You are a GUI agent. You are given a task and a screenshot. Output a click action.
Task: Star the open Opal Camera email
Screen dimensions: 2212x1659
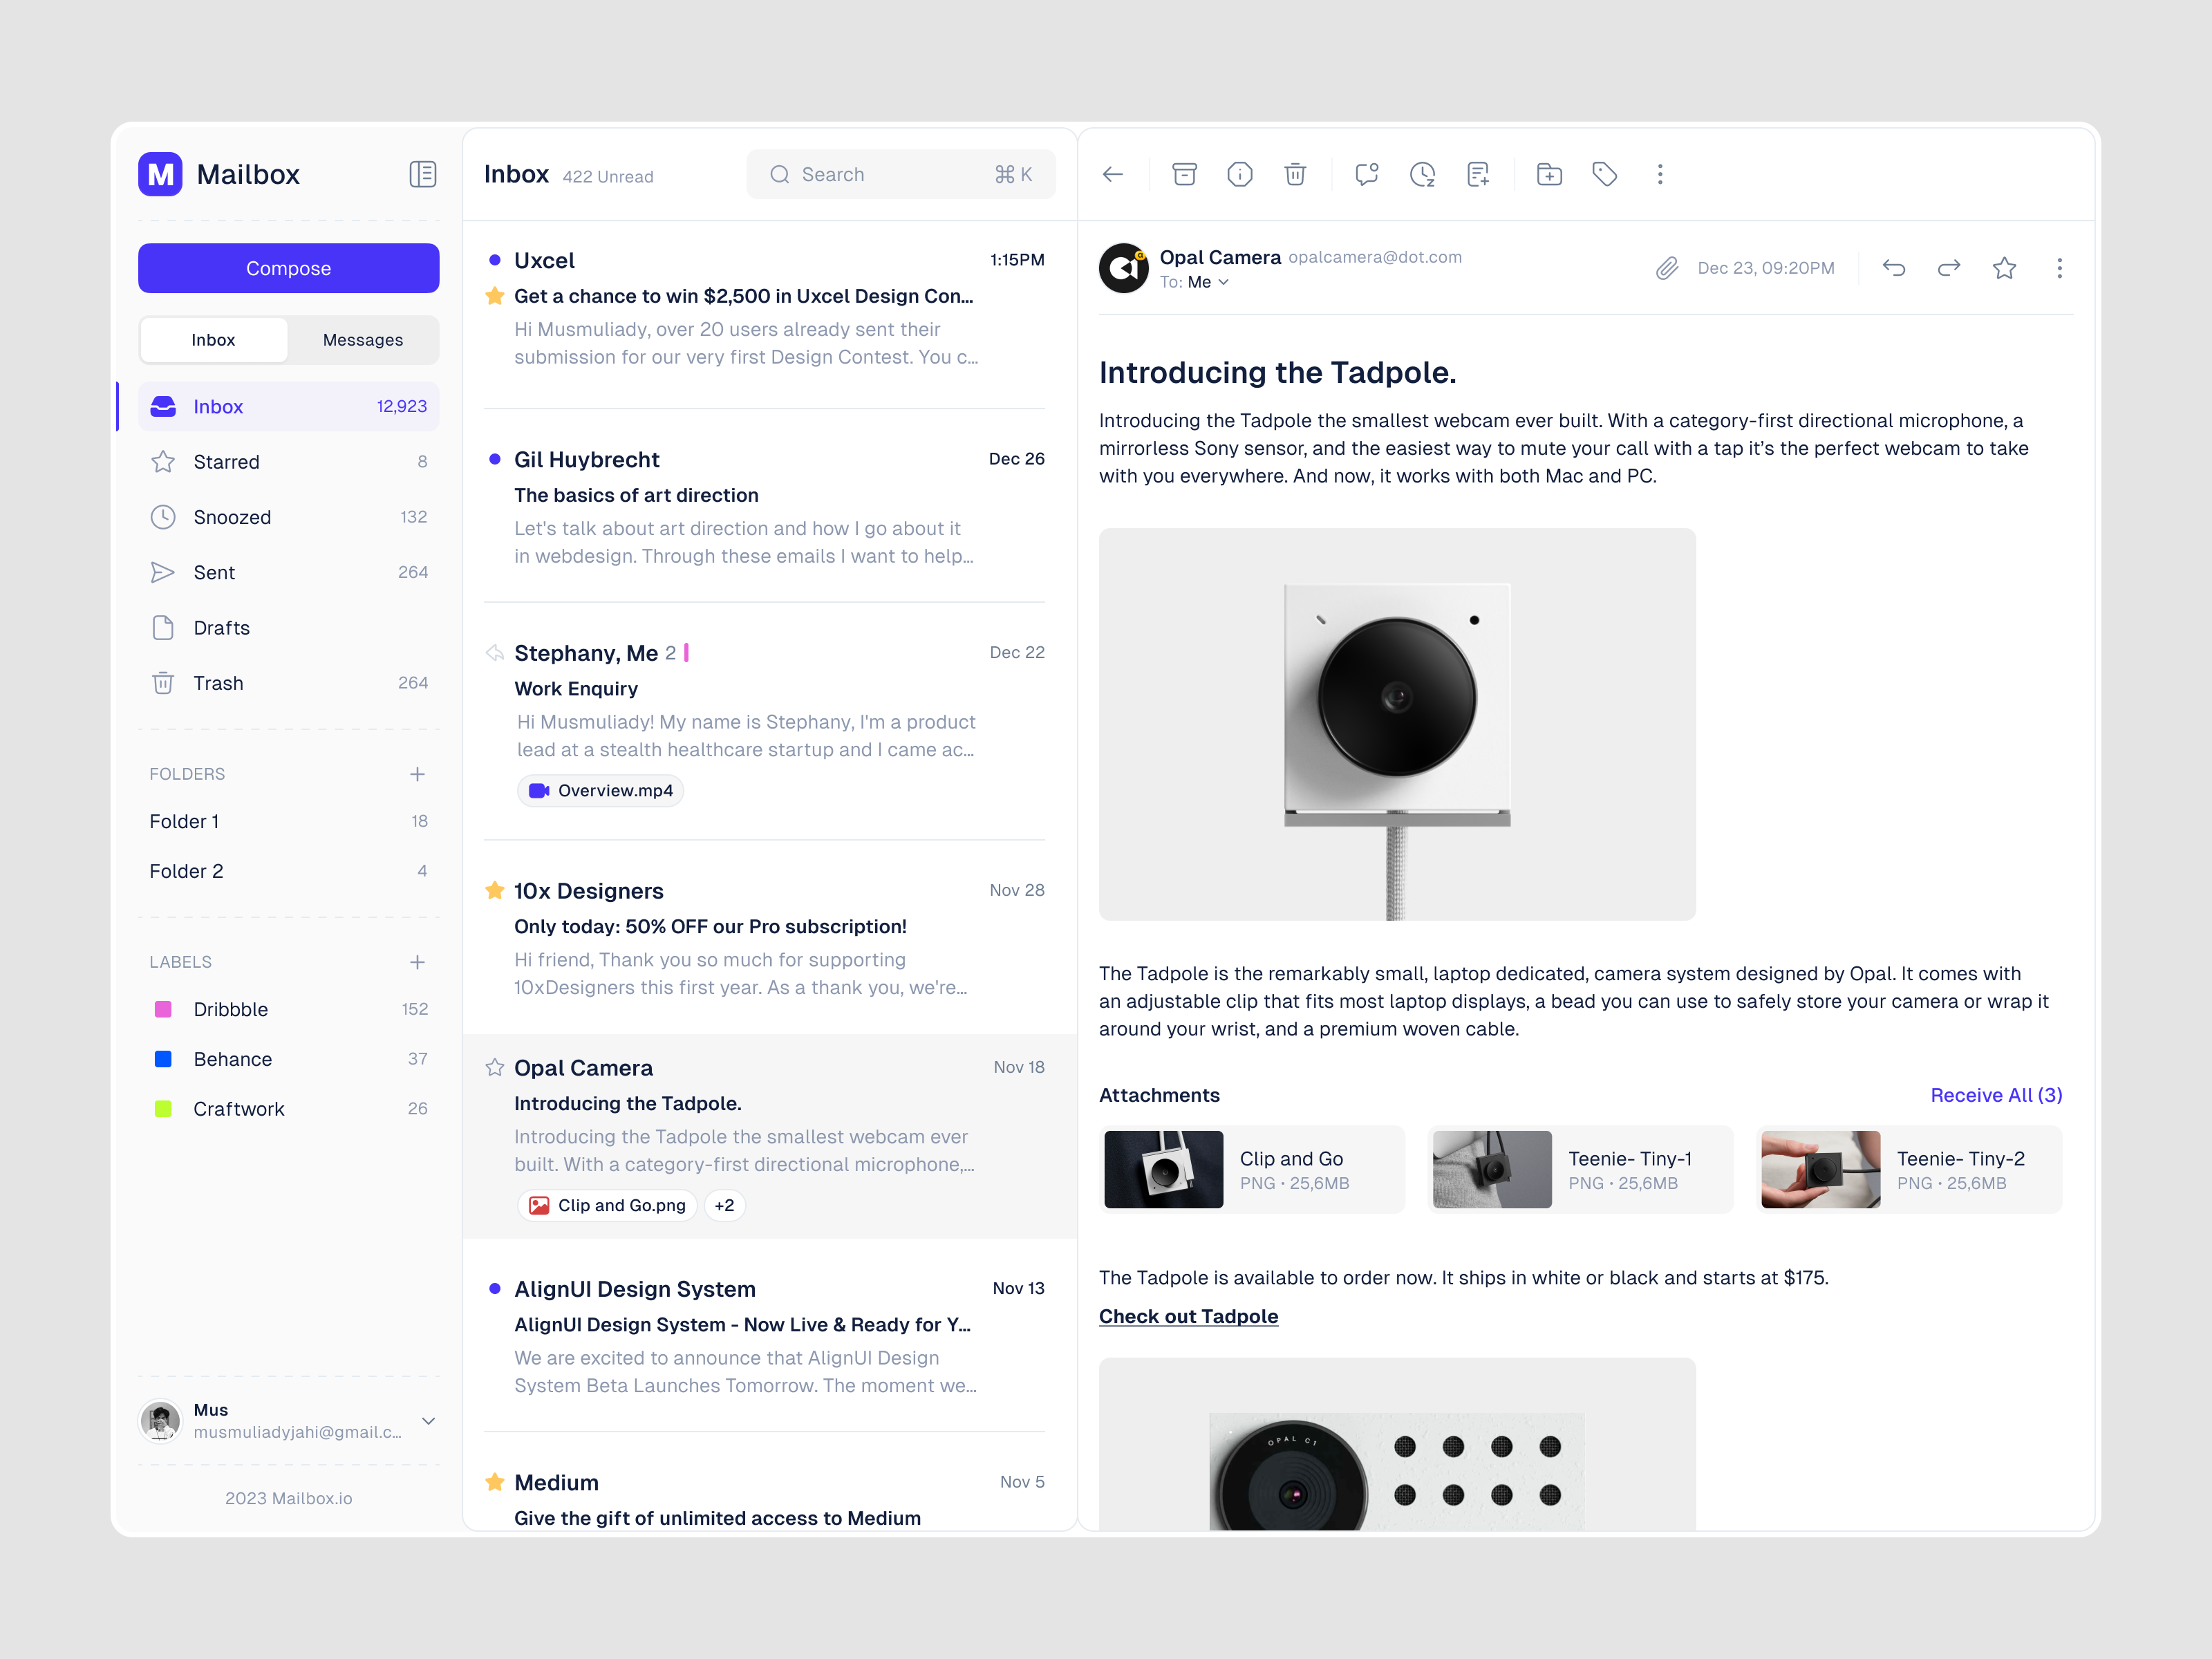(x=2004, y=267)
